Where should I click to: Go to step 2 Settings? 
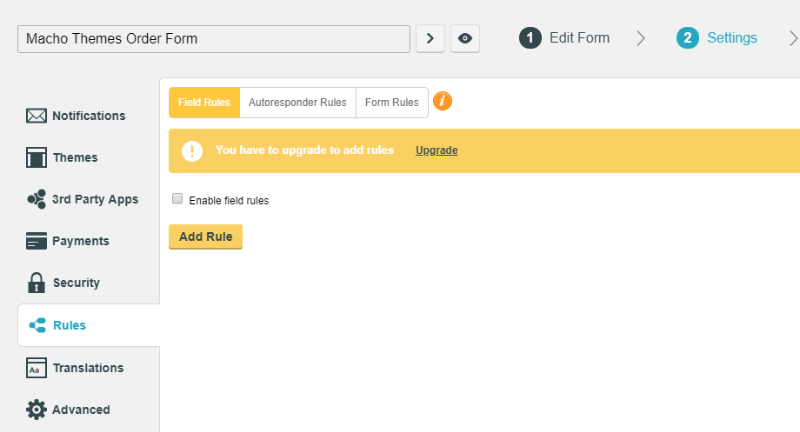[x=717, y=38]
